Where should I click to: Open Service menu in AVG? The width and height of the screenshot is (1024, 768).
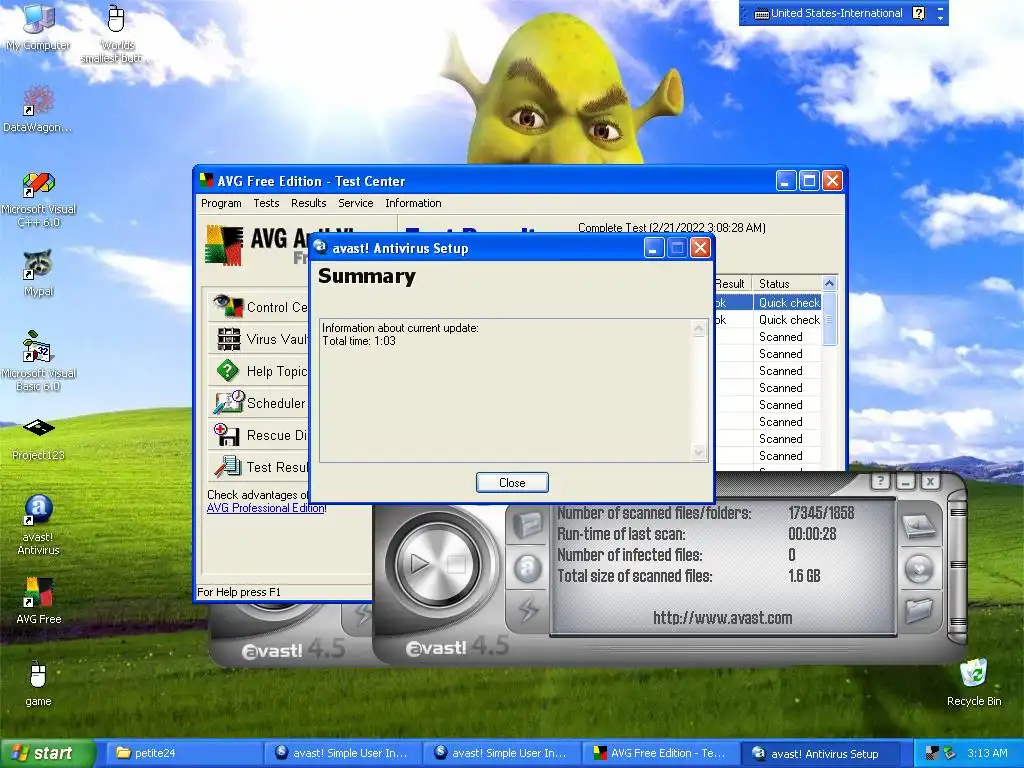(x=355, y=203)
